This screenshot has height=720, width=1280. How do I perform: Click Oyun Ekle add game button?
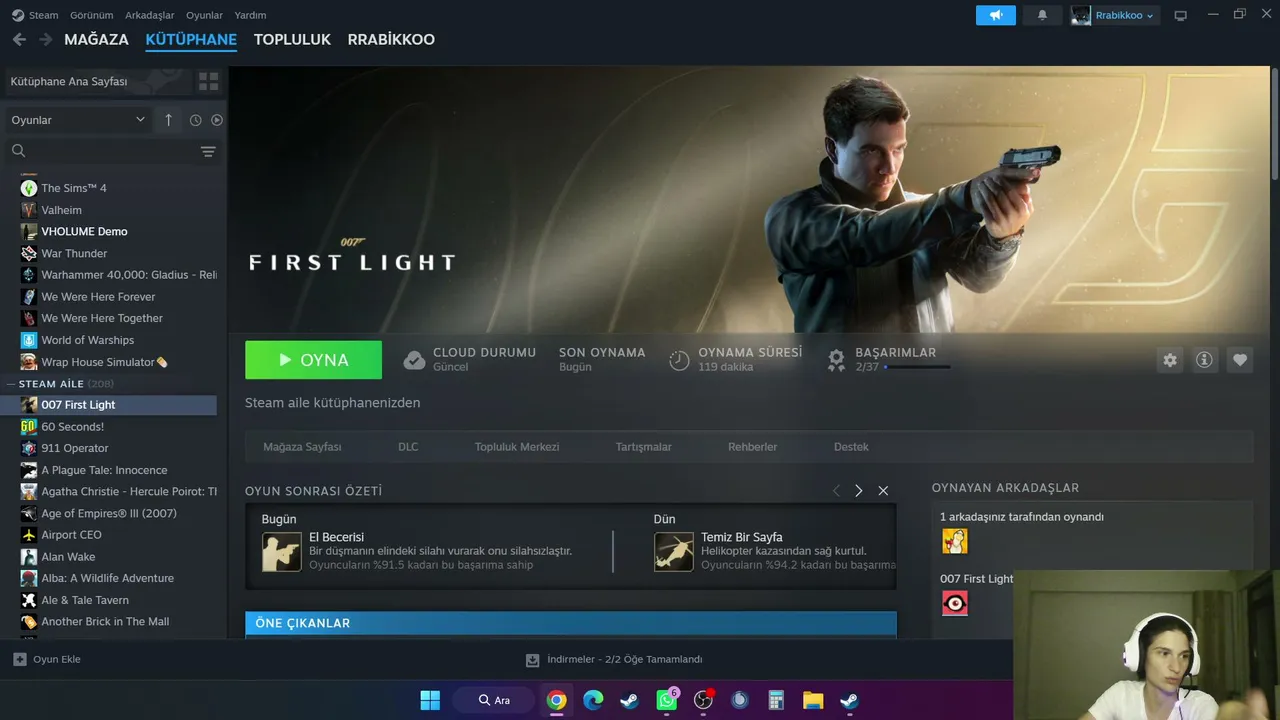pos(47,659)
